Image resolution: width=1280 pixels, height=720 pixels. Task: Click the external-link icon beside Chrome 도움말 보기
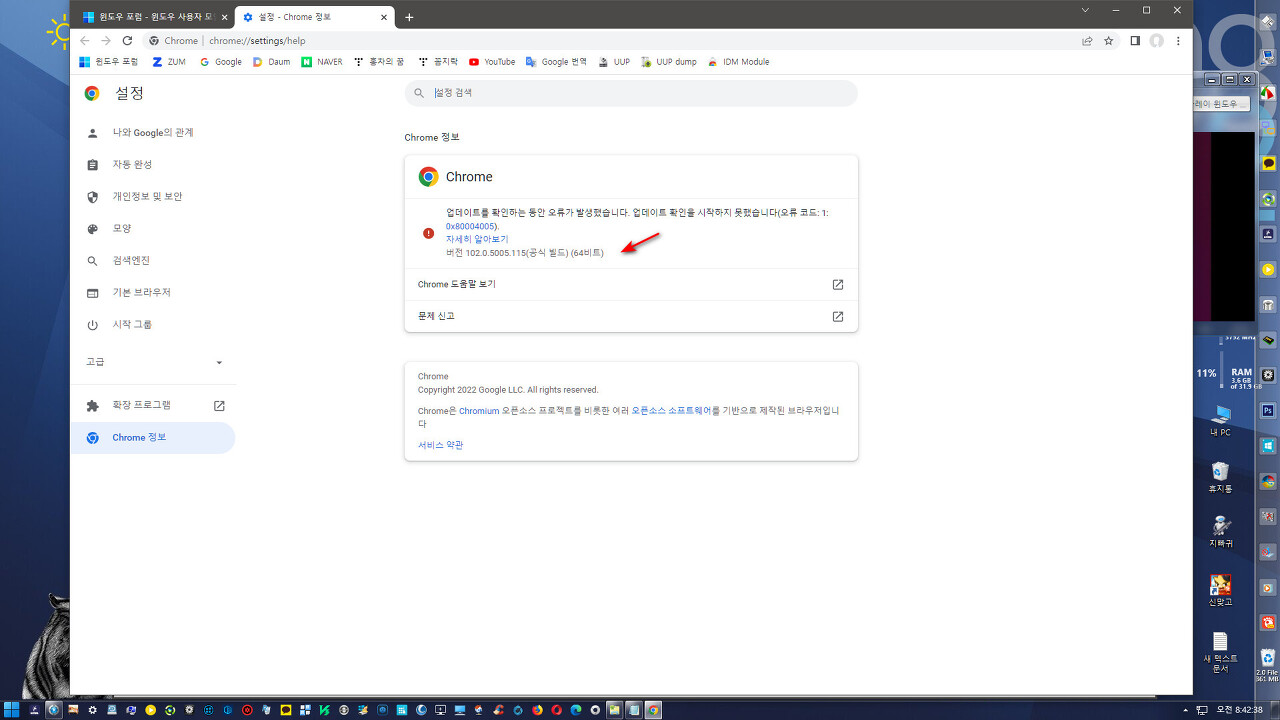838,285
